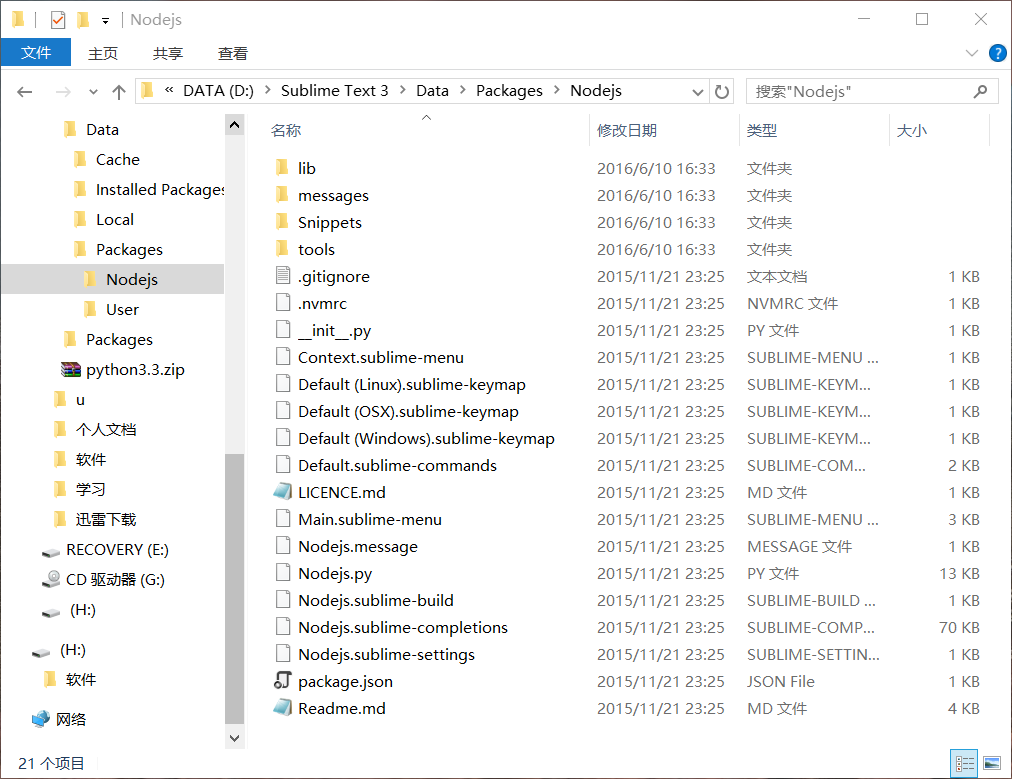The image size is (1012, 779).
Task: Select the User folder in the tree
Action: point(122,310)
